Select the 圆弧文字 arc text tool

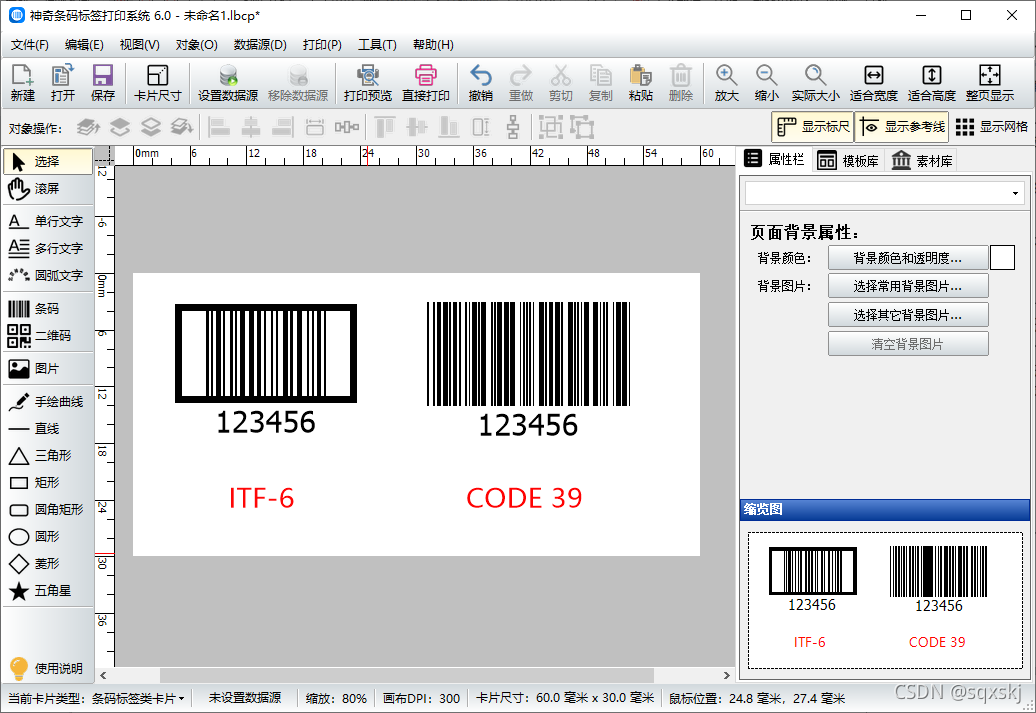tap(48, 276)
